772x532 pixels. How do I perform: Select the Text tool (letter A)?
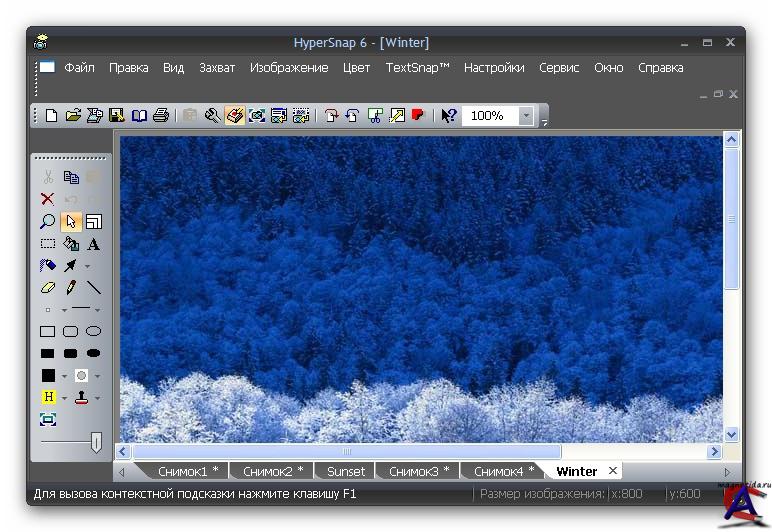point(93,244)
